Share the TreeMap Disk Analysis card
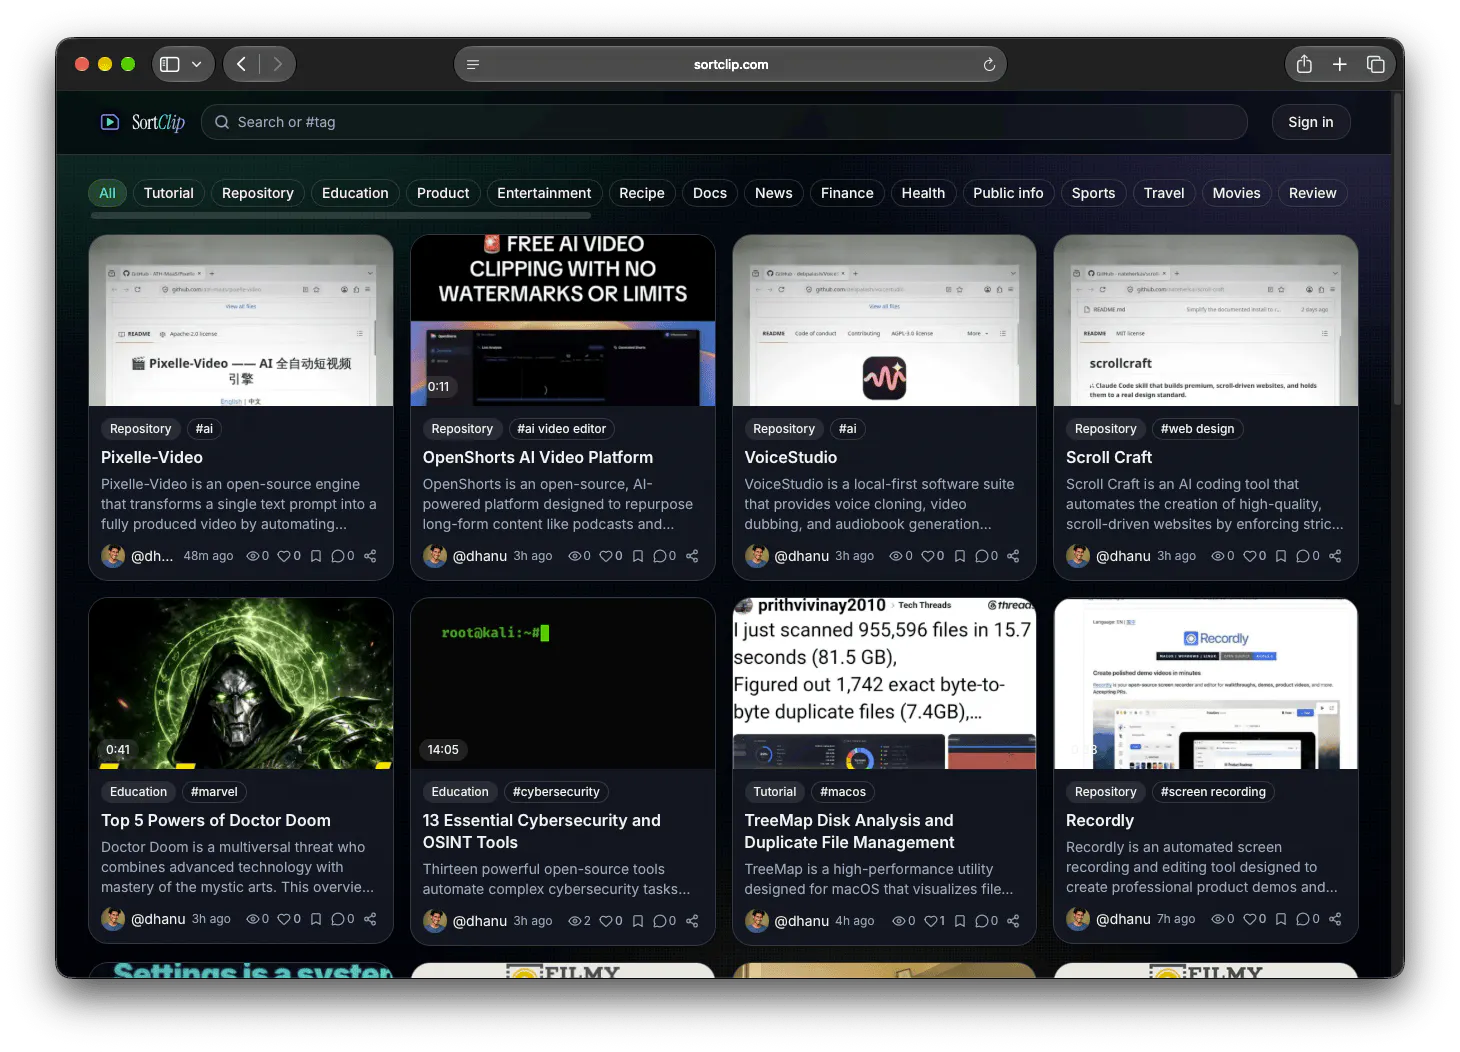Screen dimensions: 1460x1052 click(1014, 921)
